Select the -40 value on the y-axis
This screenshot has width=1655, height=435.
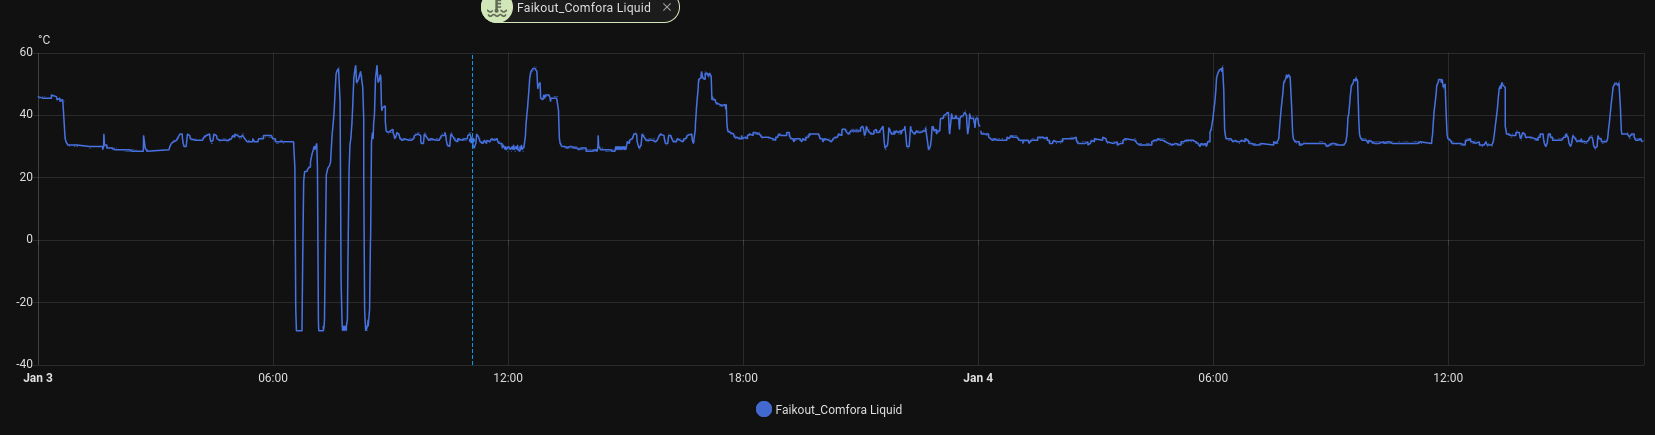(24, 364)
